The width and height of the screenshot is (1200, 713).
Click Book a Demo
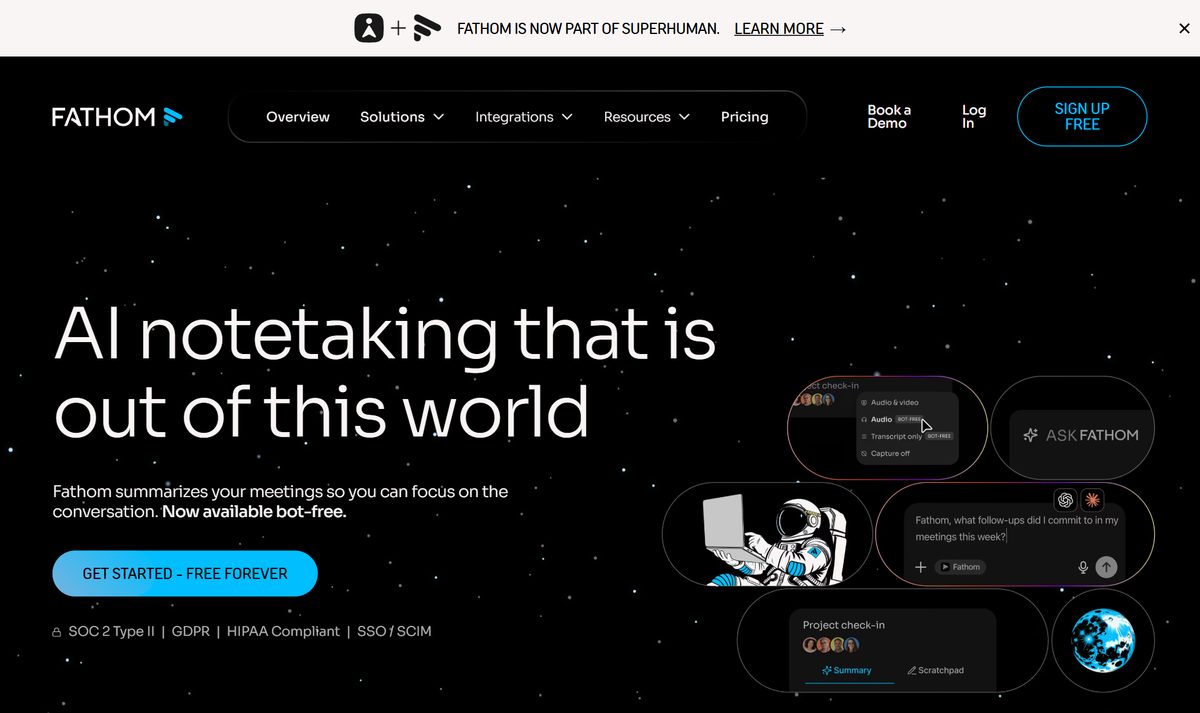[x=889, y=117]
